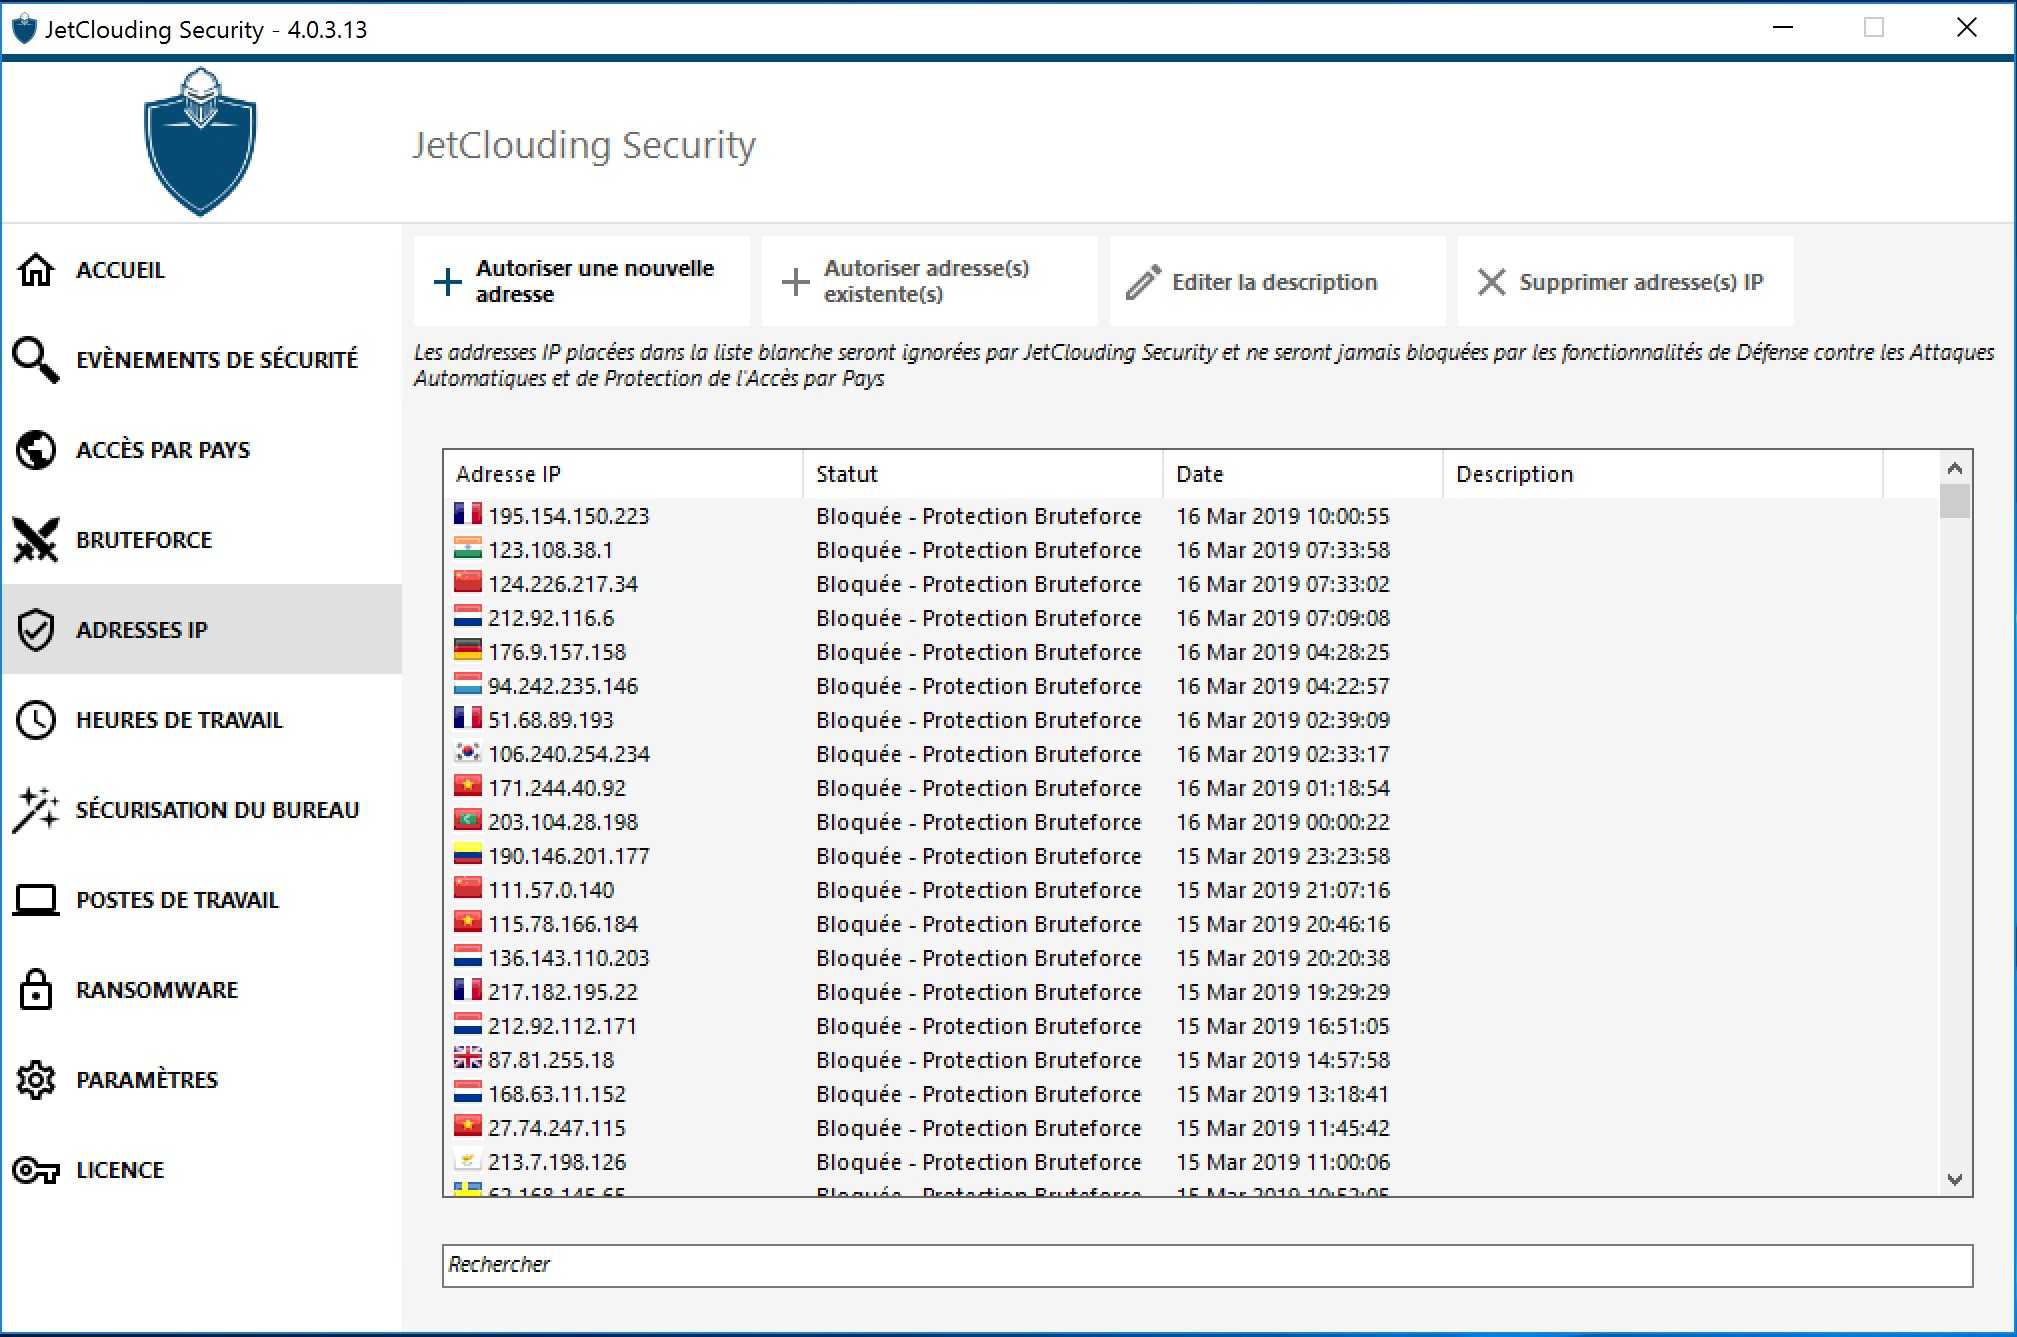Select the Sécurisation du Bureau wand icon
This screenshot has width=2017, height=1337.
pos(36,810)
